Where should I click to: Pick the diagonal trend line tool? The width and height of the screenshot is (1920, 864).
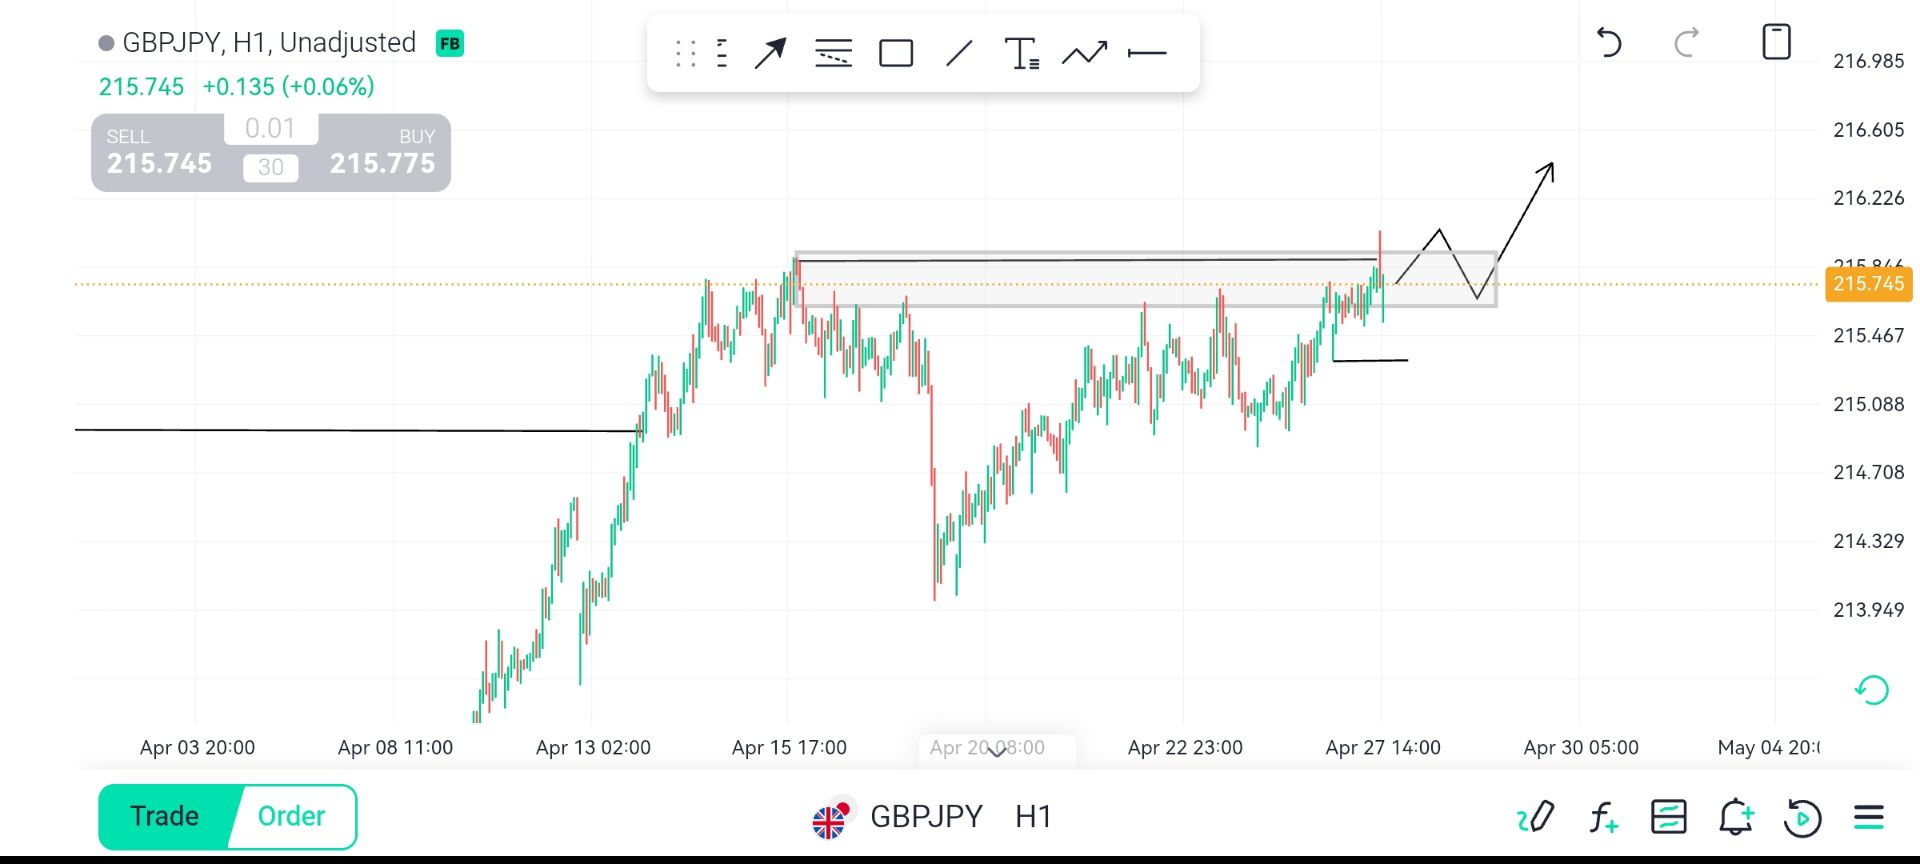click(x=959, y=53)
